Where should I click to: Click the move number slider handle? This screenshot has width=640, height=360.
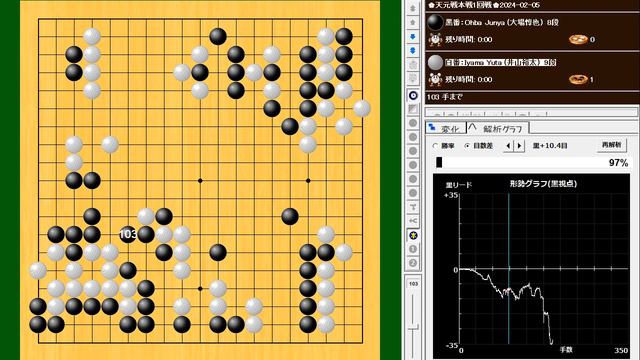[413, 327]
